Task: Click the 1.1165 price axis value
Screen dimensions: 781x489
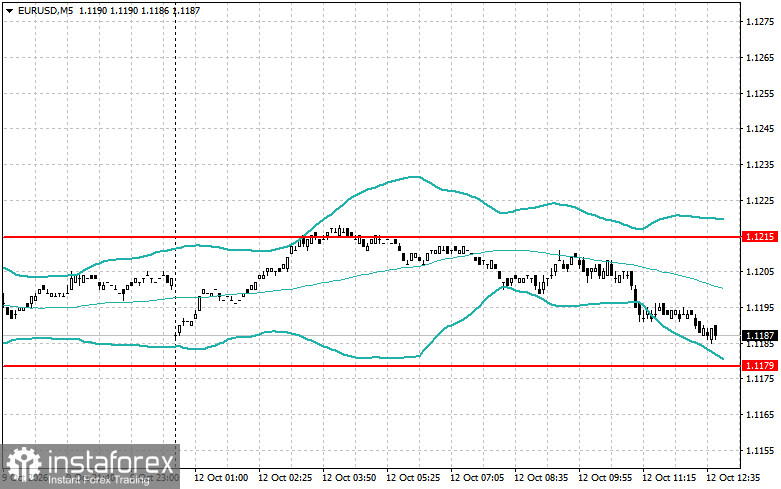Action: [760, 414]
